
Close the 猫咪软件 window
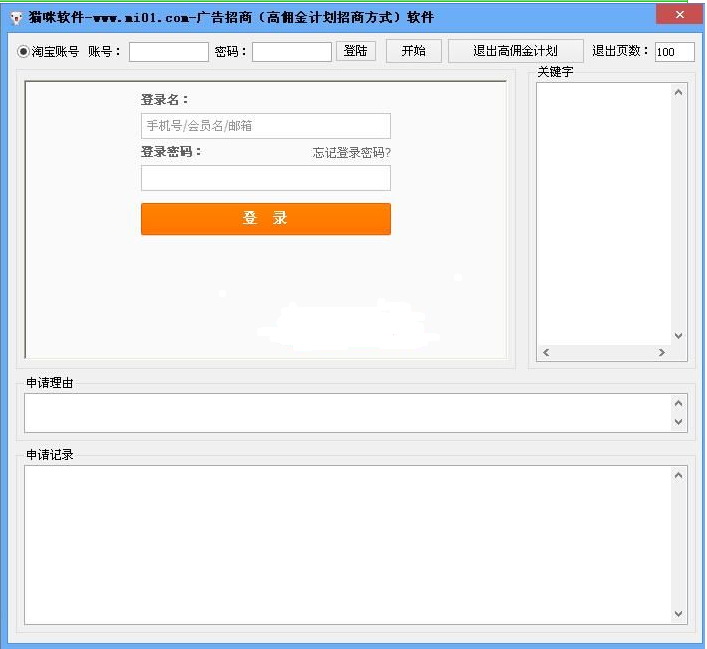[679, 14]
